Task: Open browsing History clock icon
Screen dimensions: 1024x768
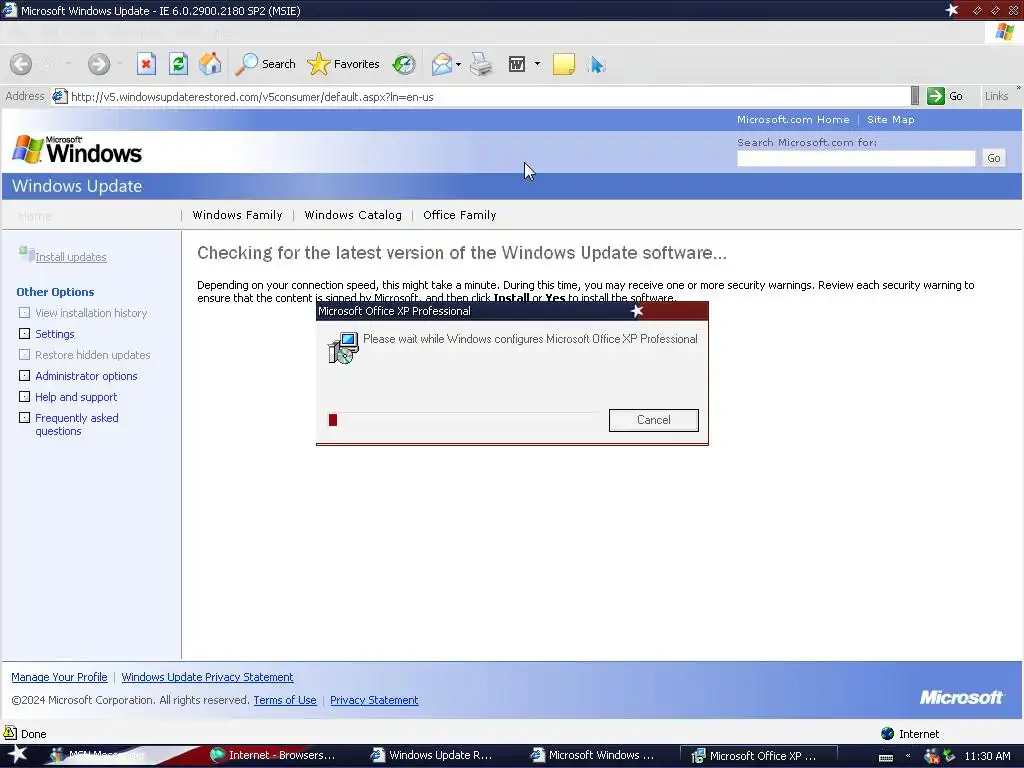Action: click(404, 64)
